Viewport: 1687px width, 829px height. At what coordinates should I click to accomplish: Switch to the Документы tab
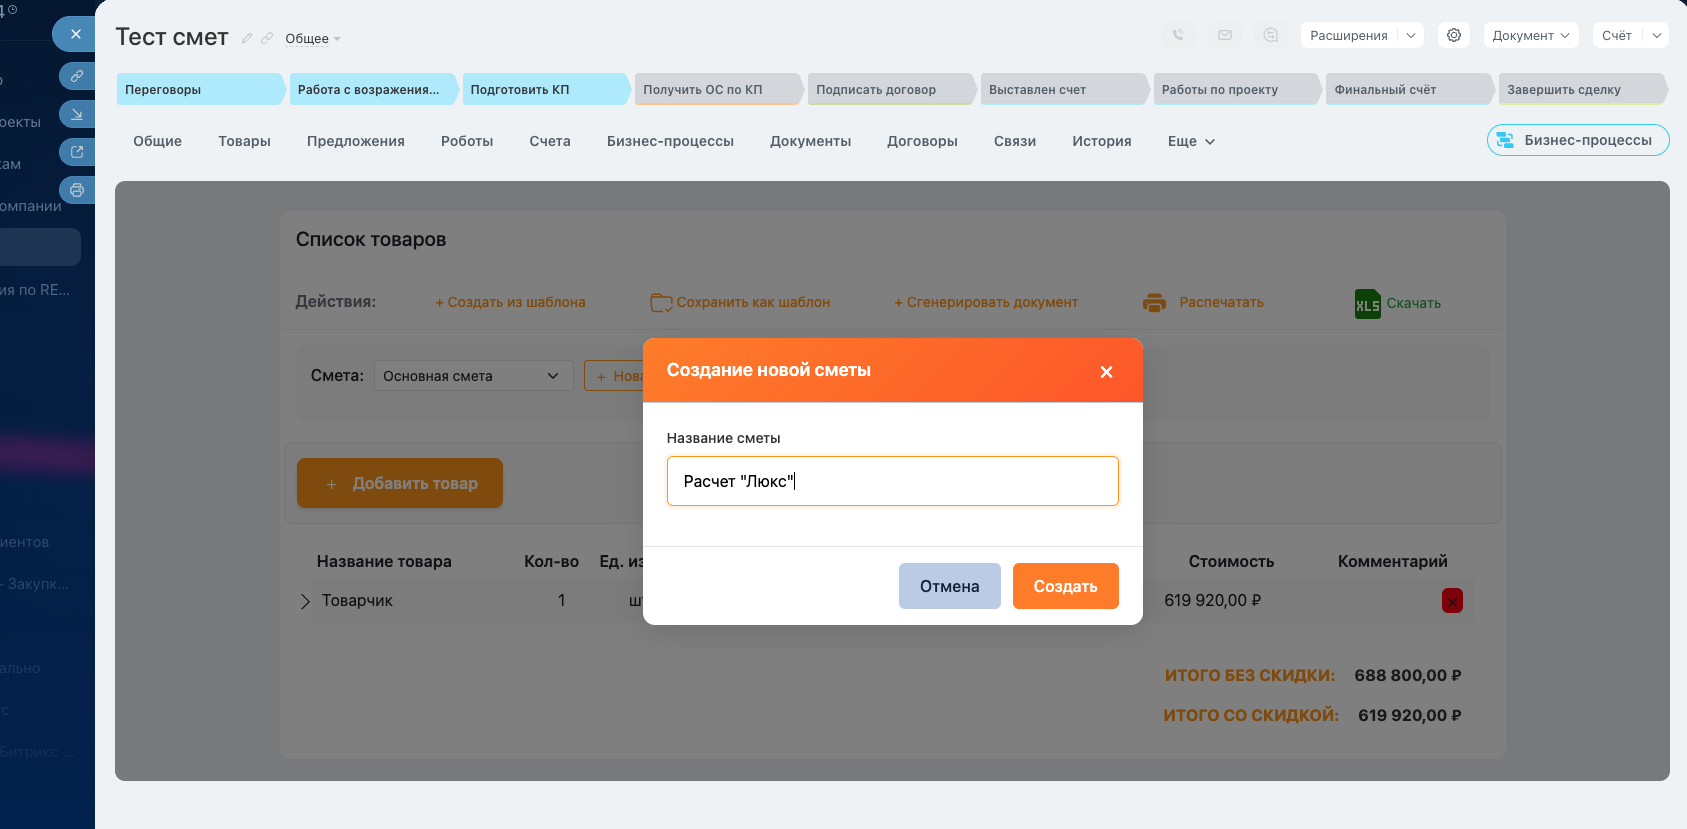pos(811,141)
